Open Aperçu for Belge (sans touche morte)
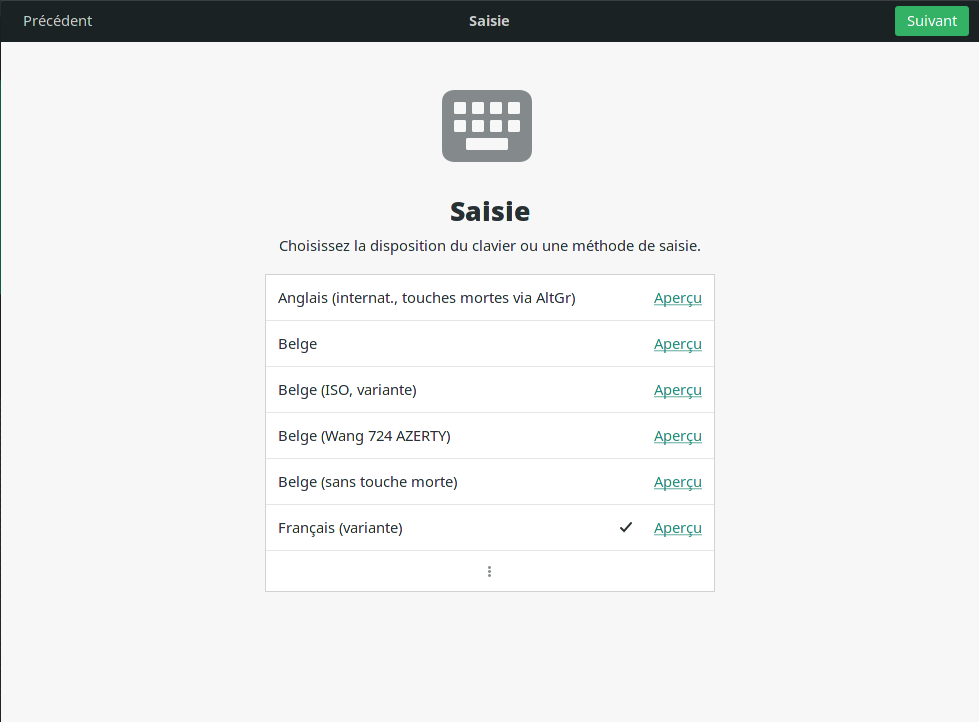 (677, 482)
